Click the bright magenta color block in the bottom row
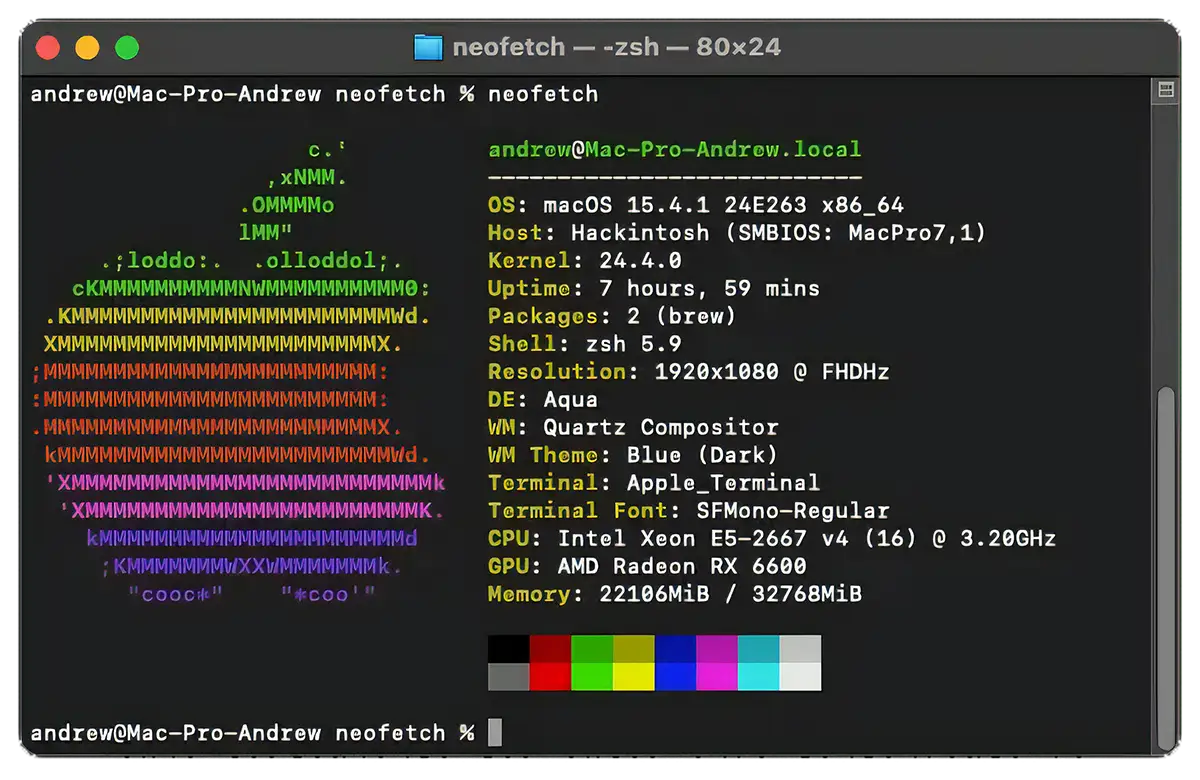1200x780 pixels. [717, 677]
